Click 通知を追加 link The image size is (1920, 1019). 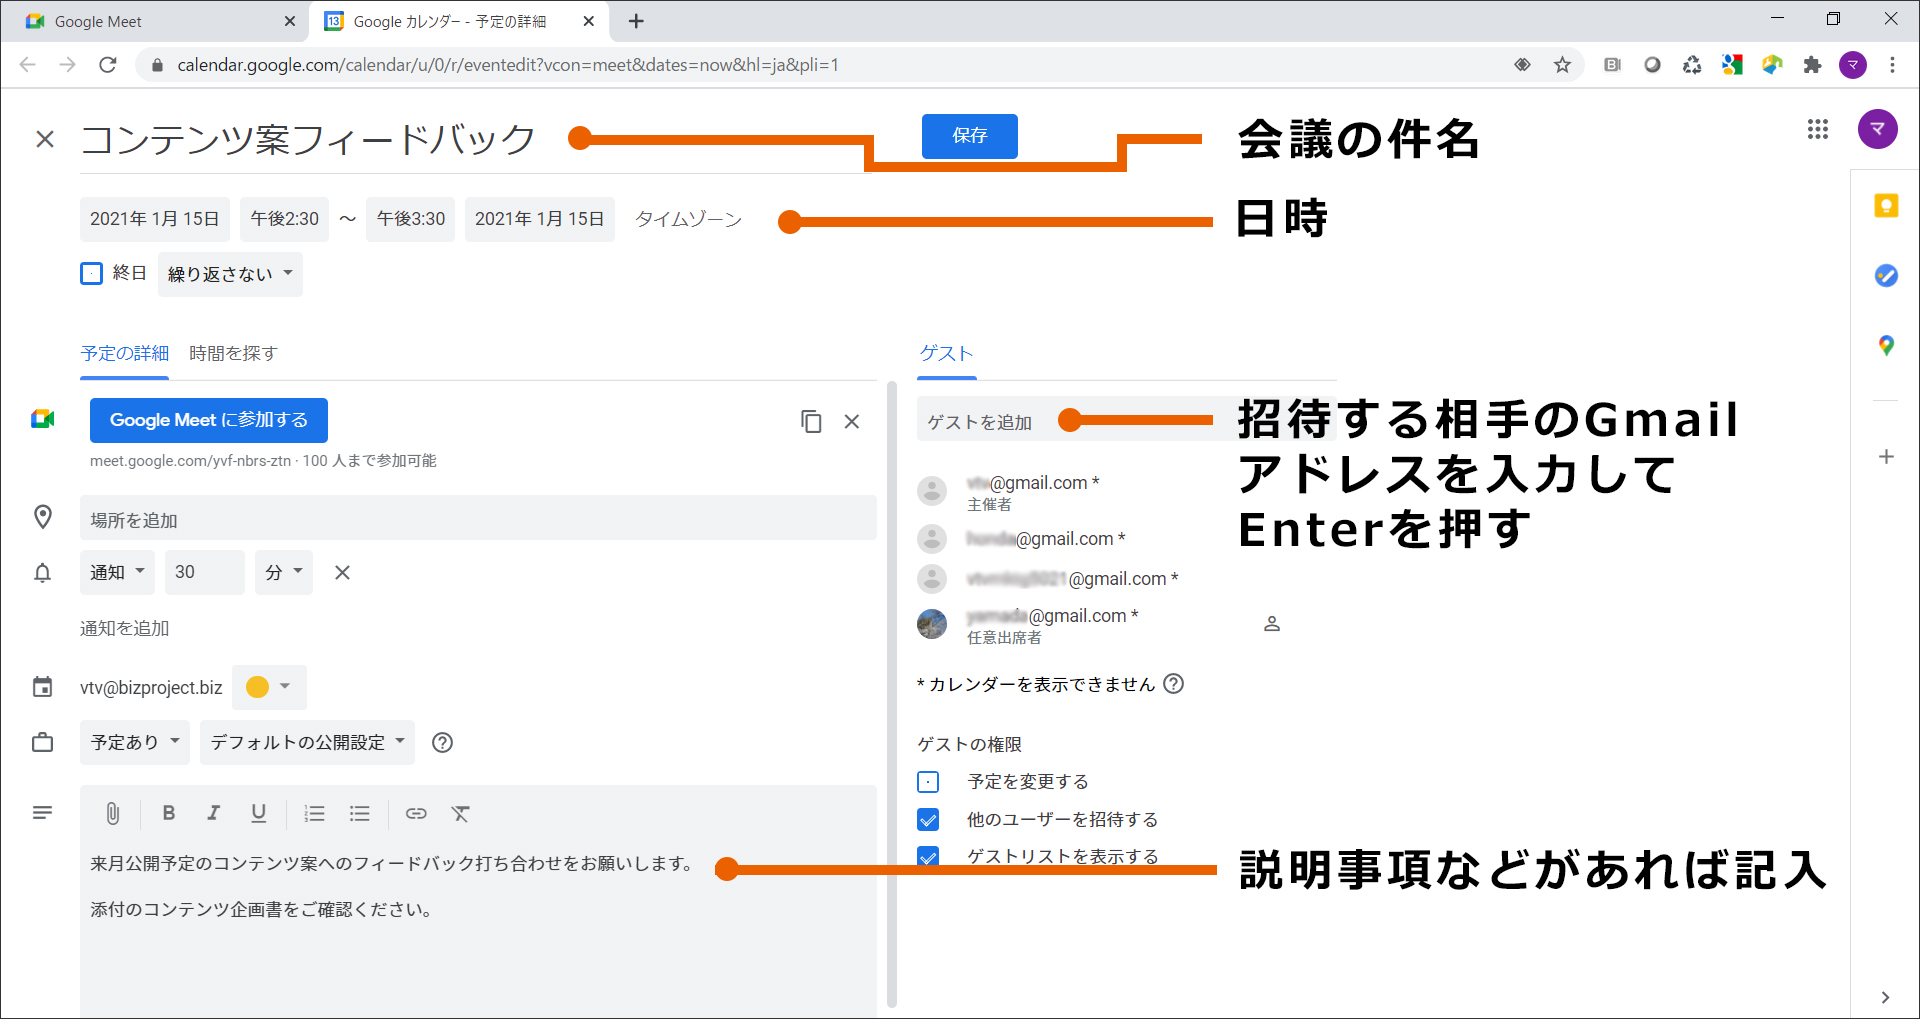(x=125, y=628)
